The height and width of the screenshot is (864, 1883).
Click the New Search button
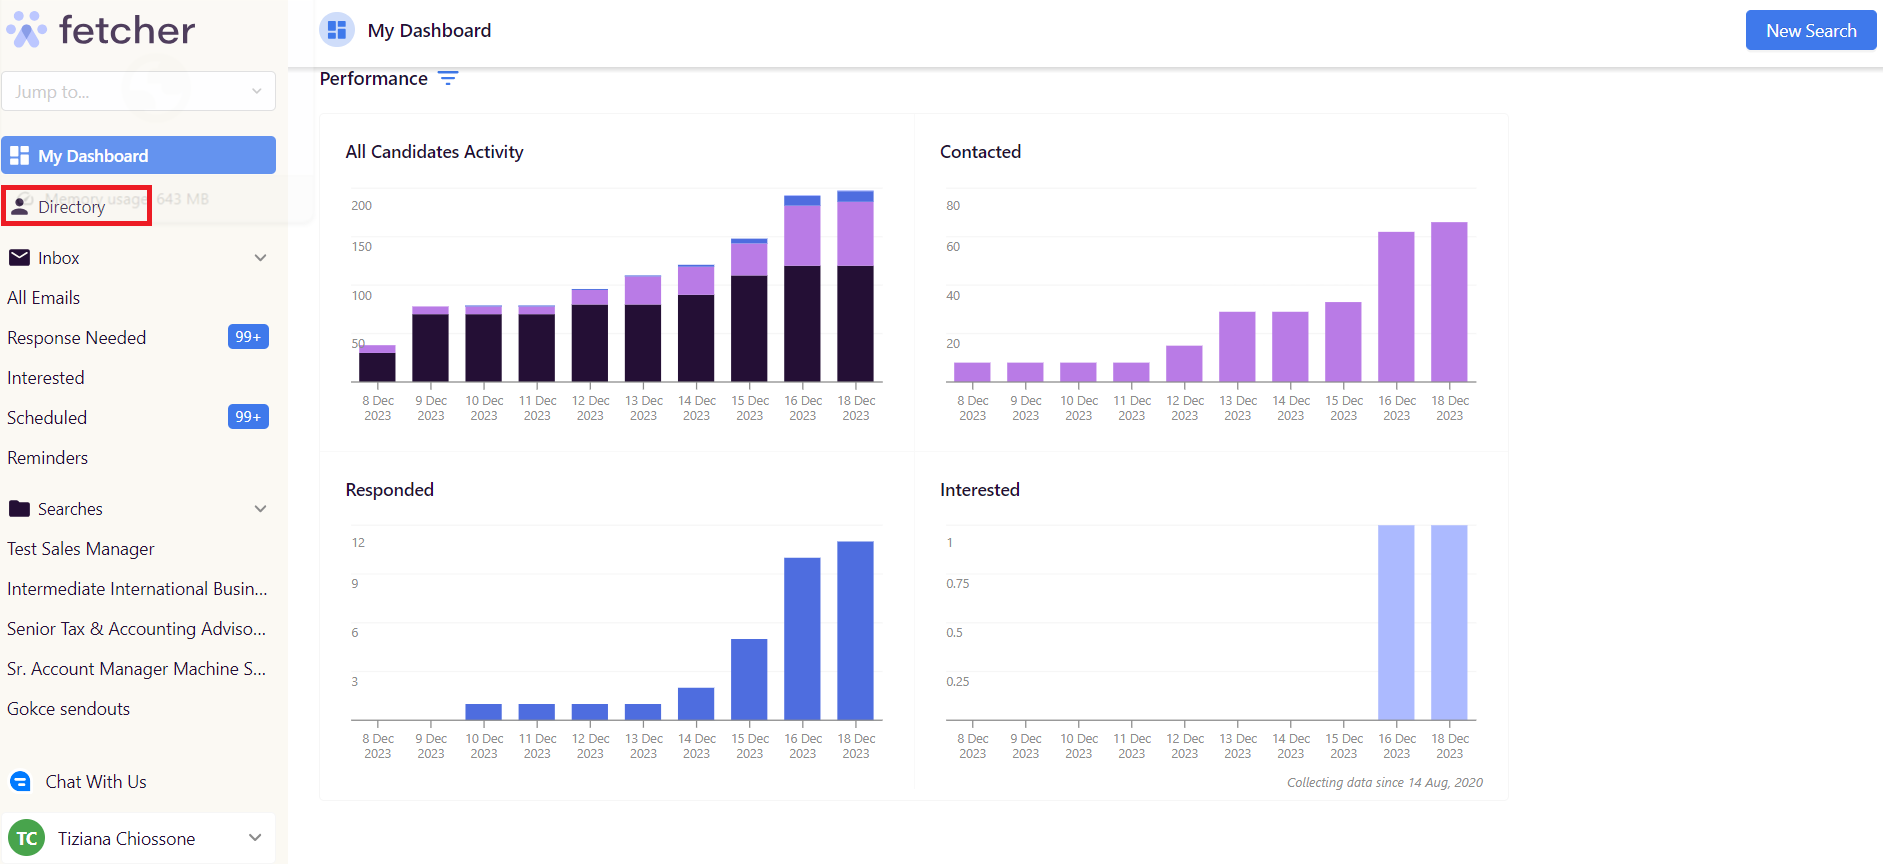tap(1811, 30)
